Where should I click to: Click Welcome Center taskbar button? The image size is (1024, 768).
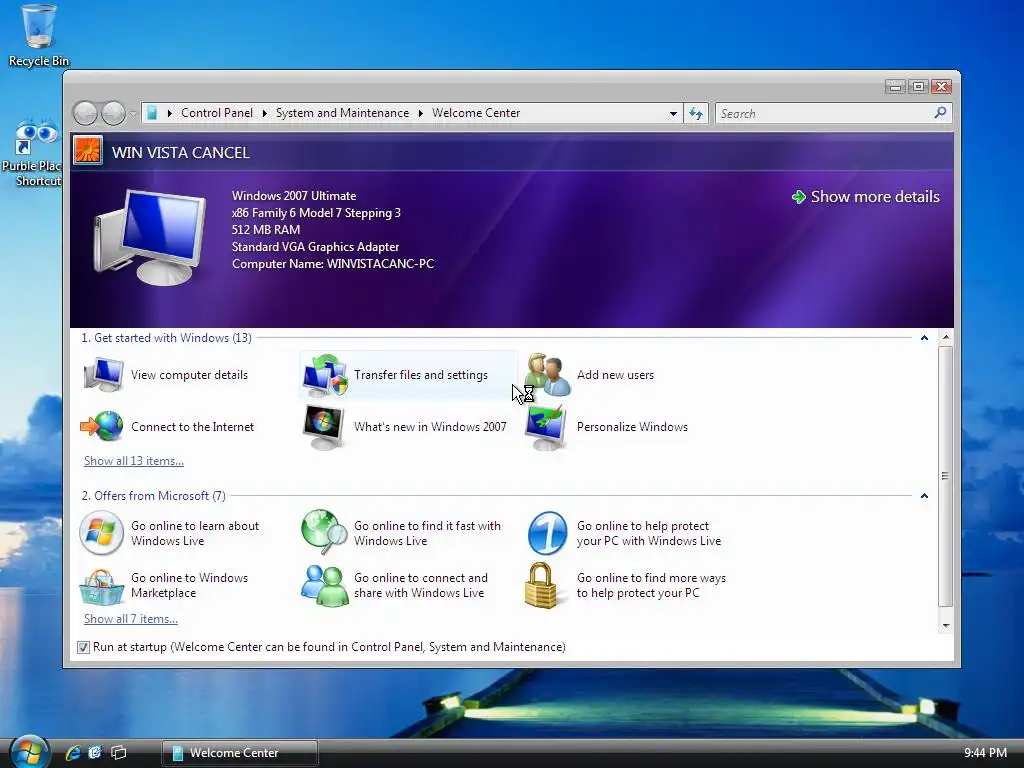[240, 753]
